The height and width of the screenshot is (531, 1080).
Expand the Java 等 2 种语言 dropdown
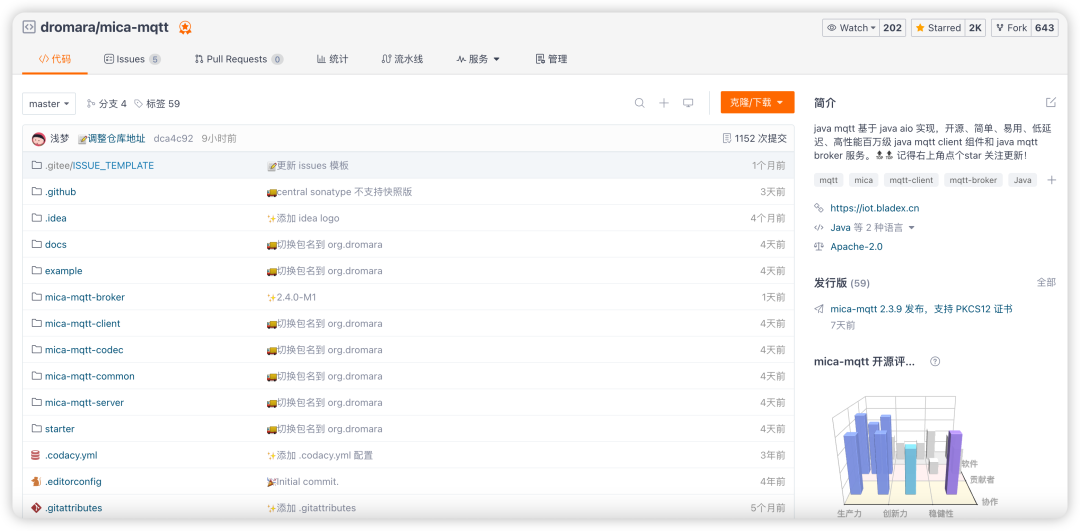click(872, 227)
